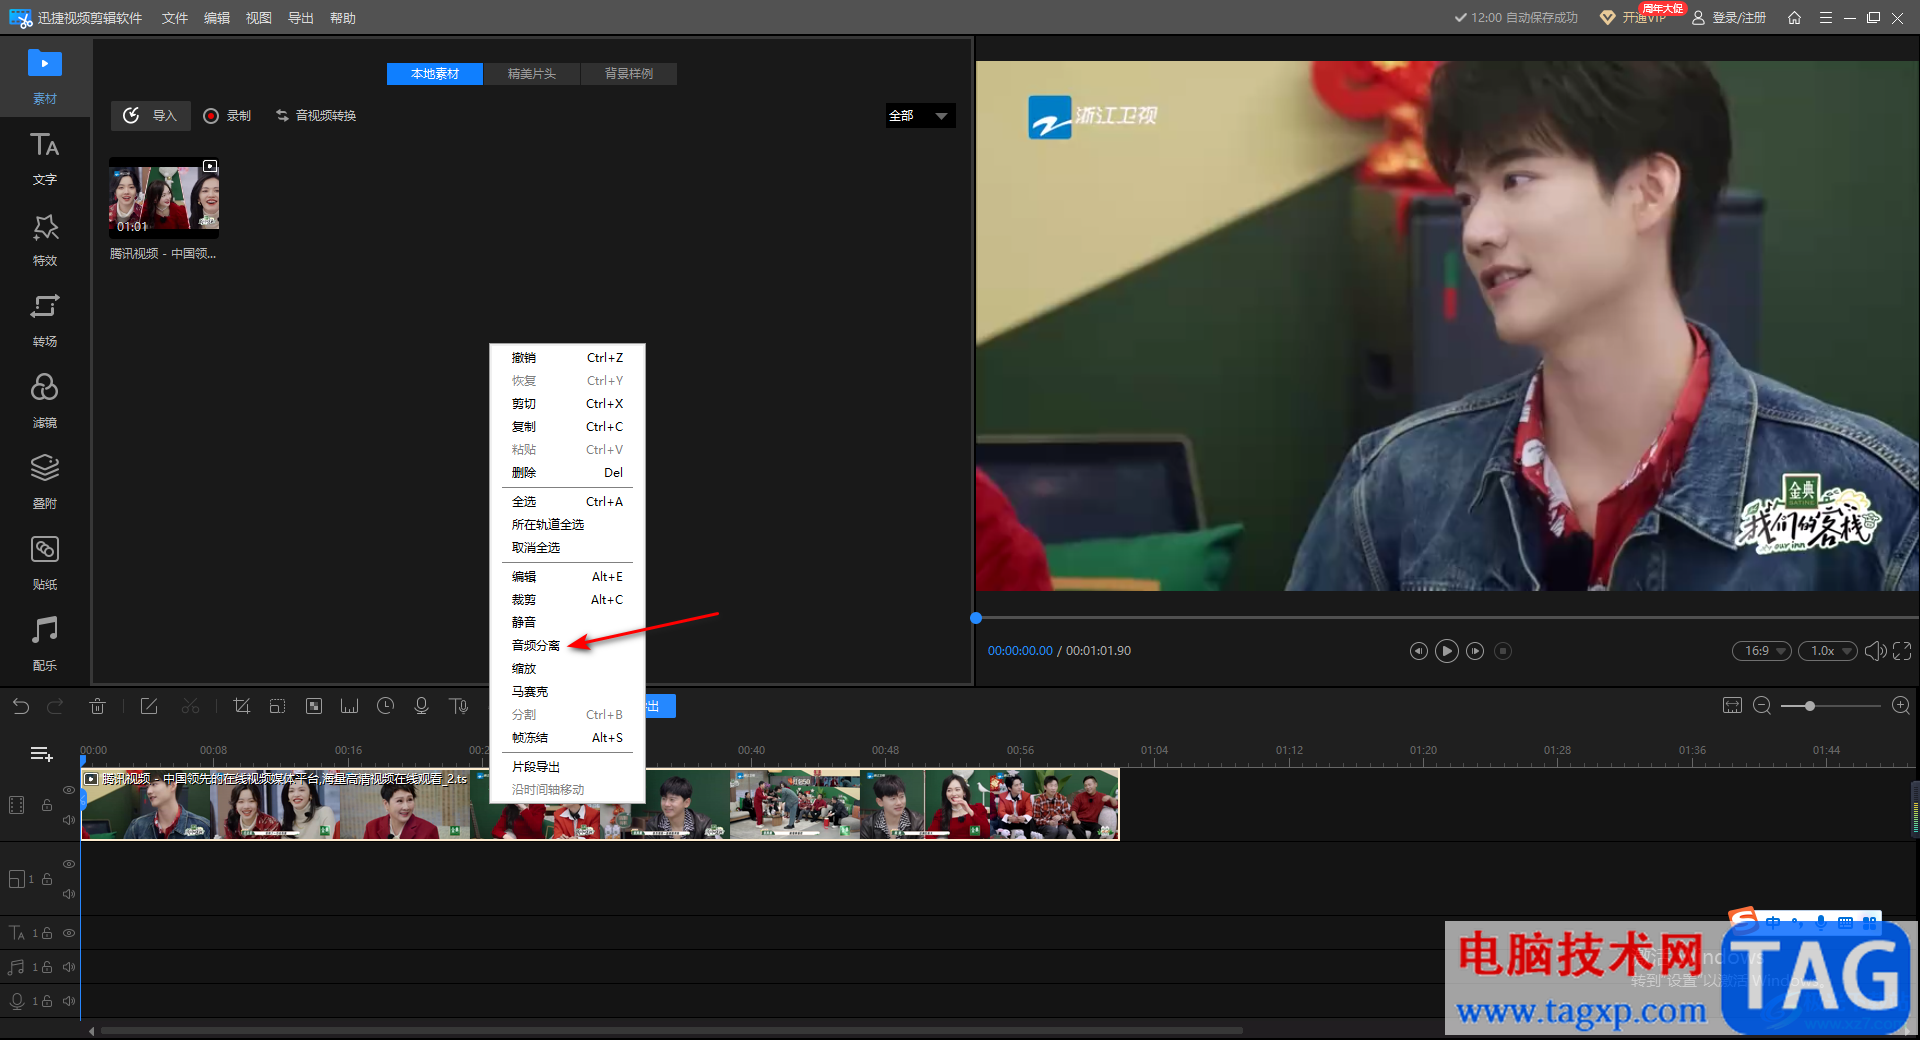
Task: Select the crop tool in timeline toolbar
Action: coord(241,706)
